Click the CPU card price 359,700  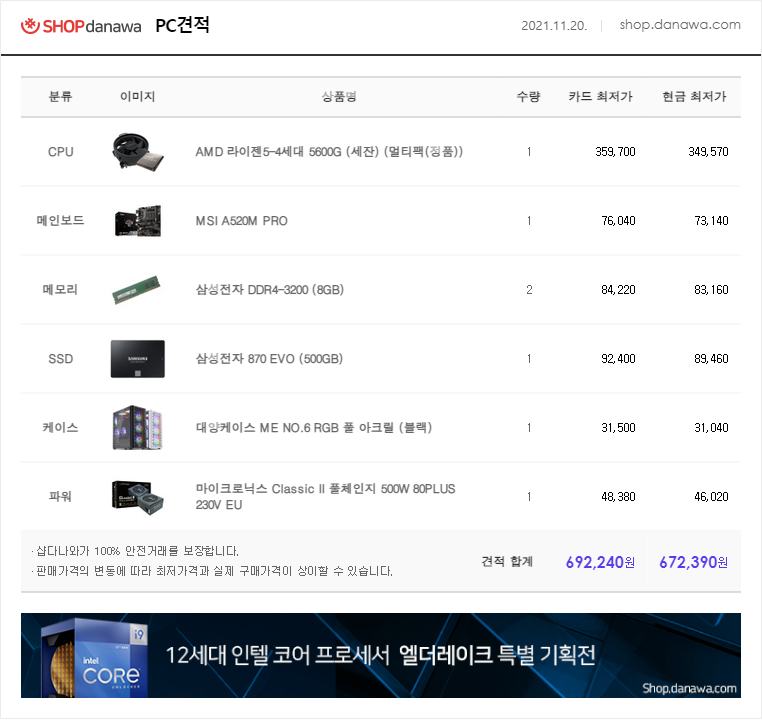tap(615, 152)
